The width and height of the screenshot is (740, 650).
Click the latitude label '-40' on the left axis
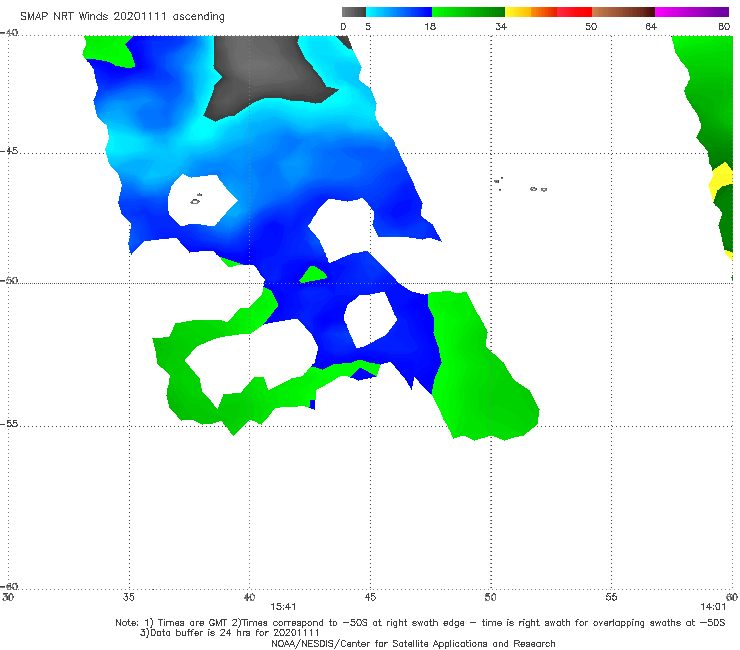[x=9, y=33]
